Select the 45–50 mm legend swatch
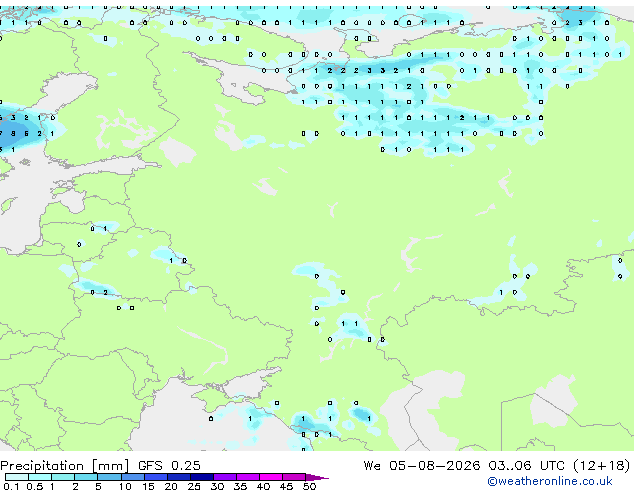Screen dimensions: 634x490 (x=294, y=477)
